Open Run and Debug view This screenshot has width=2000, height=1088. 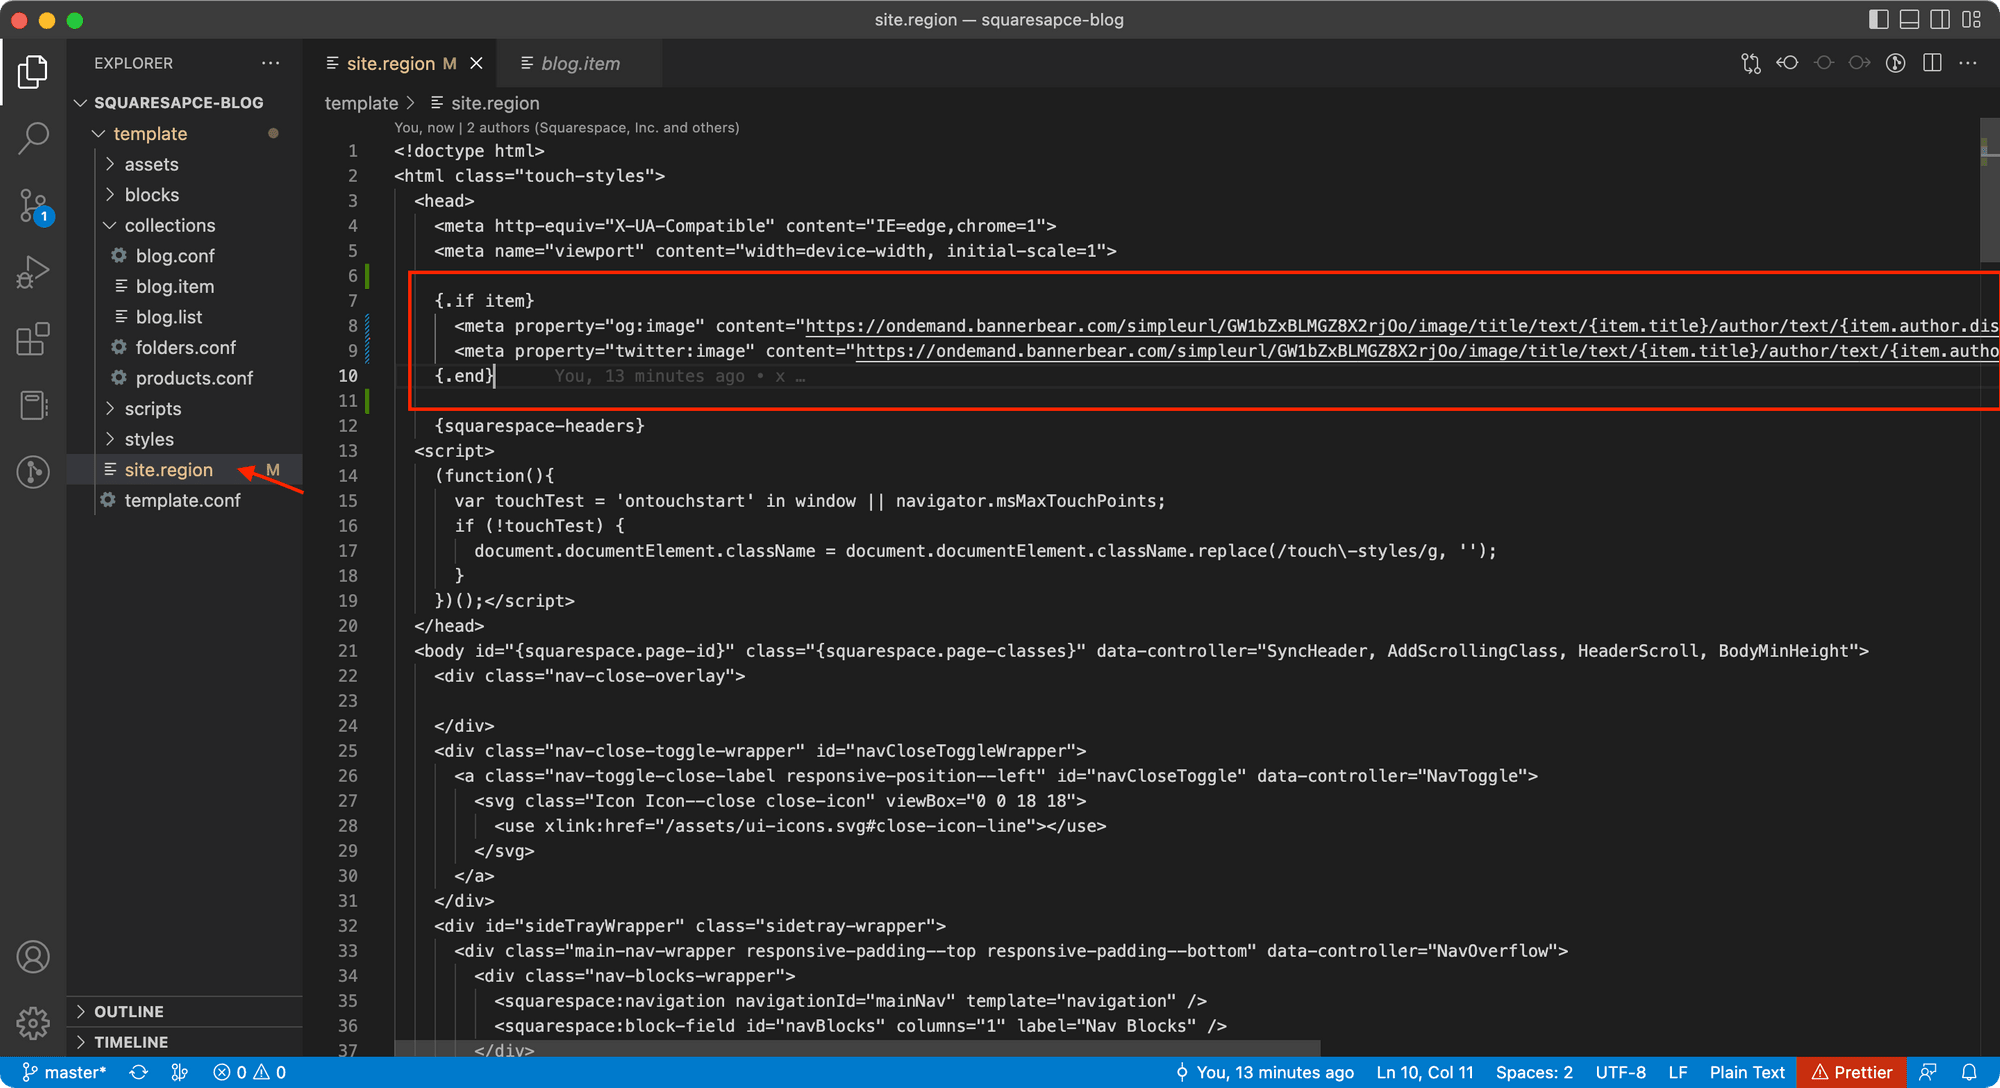click(33, 272)
